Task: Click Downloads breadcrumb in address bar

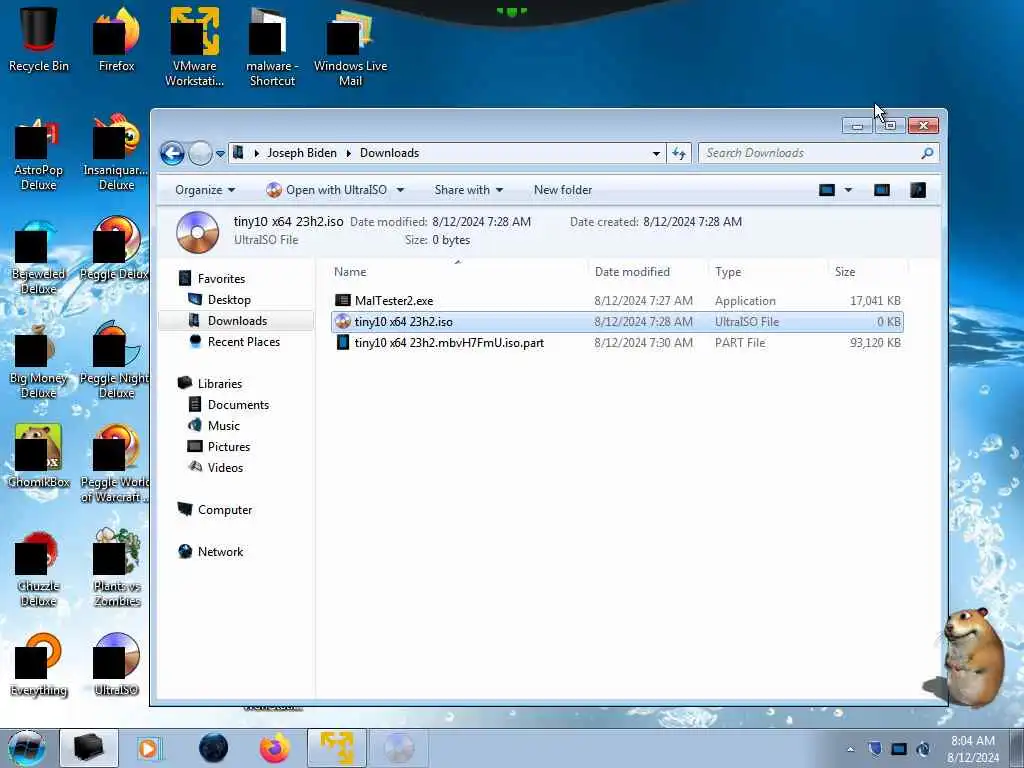Action: [x=389, y=153]
